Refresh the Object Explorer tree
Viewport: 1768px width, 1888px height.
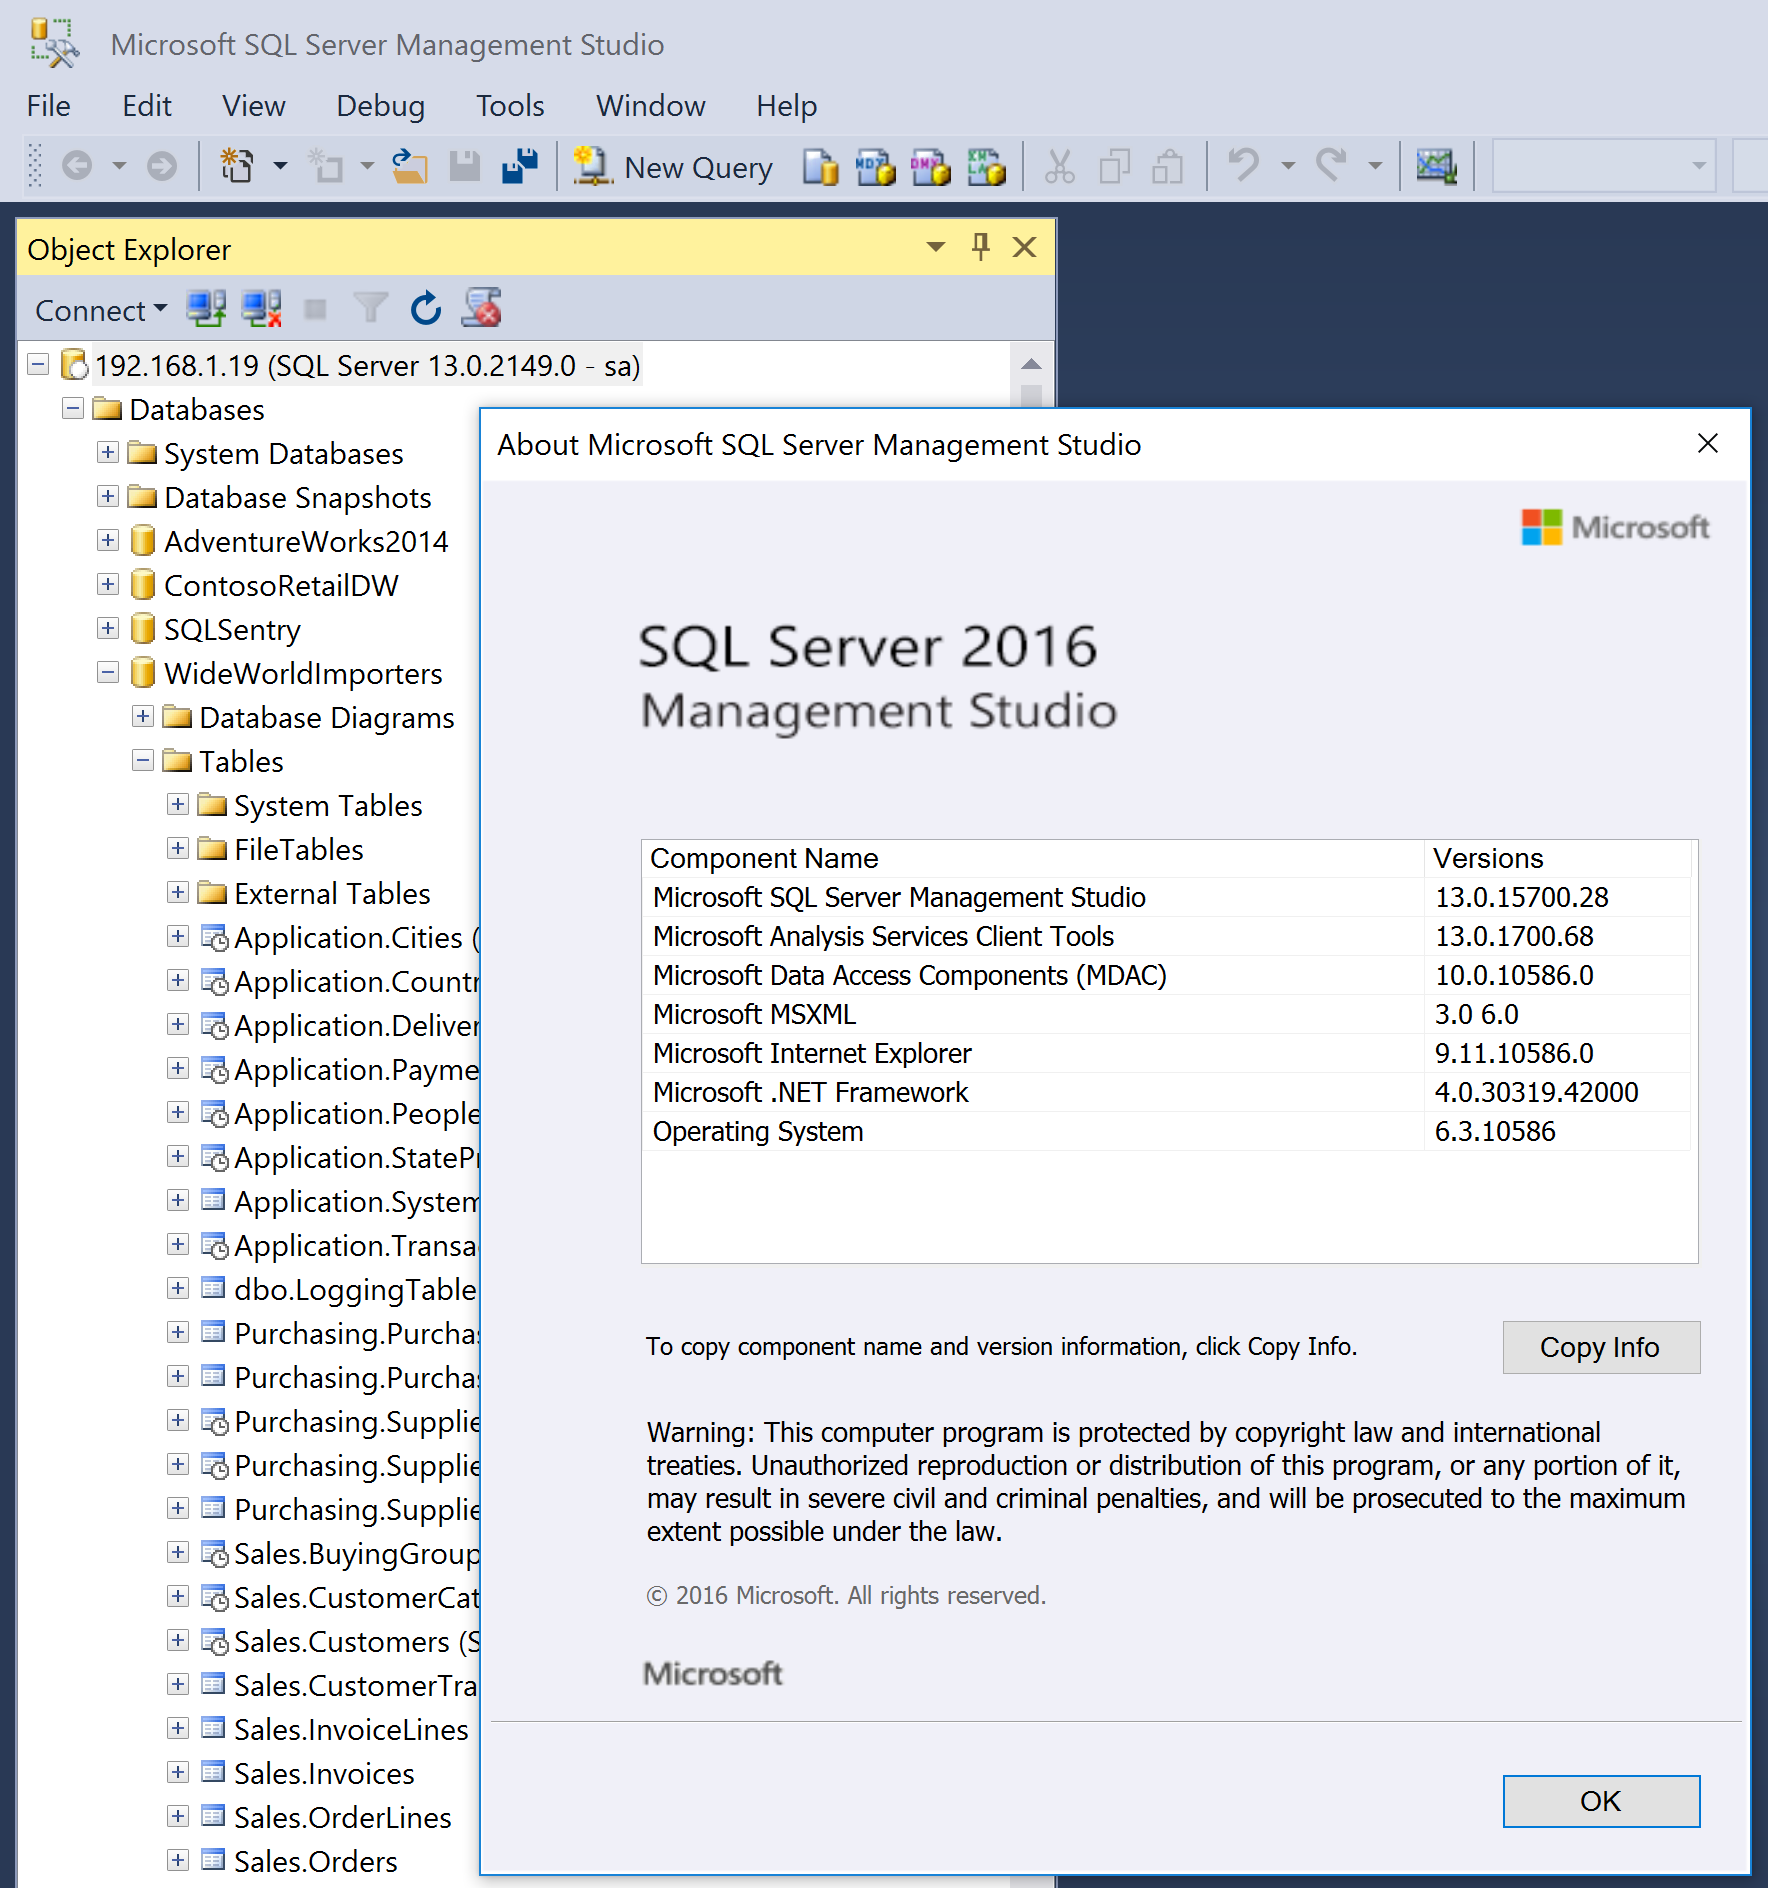click(426, 308)
